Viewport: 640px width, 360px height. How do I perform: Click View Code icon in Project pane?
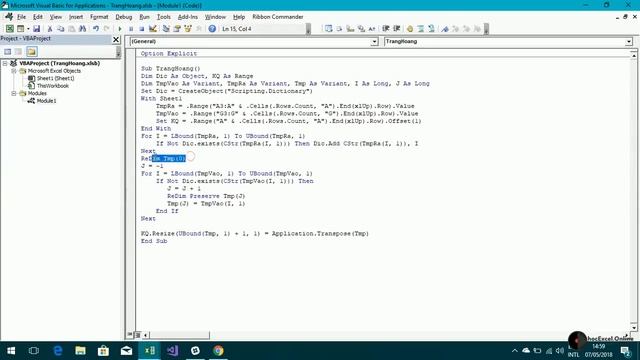pyautogui.click(x=8, y=51)
